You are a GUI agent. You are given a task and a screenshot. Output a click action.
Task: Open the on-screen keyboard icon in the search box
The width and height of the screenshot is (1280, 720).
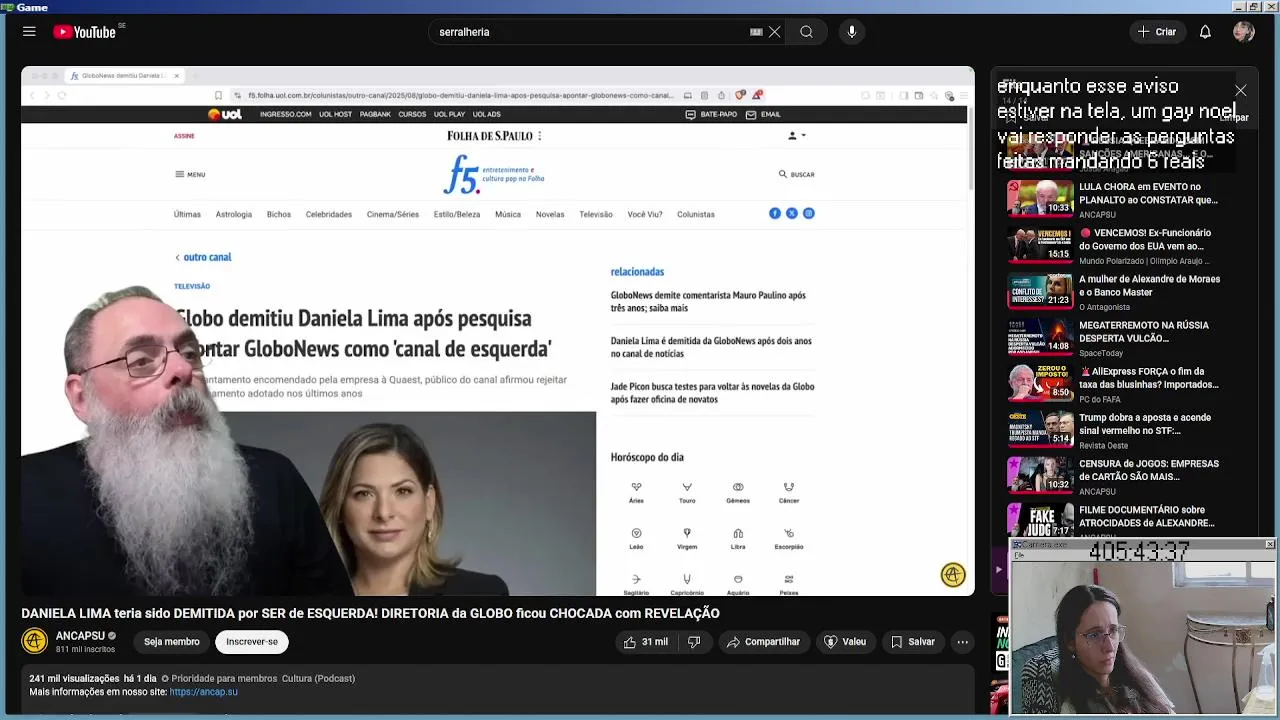pos(756,32)
